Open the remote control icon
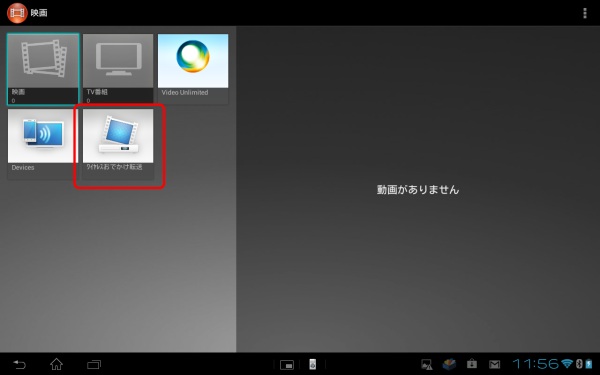Screen dimensions: 600x375 (x=313, y=364)
